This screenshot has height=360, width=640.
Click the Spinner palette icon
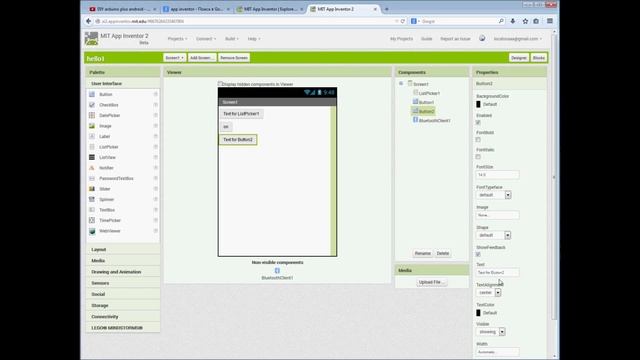pos(92,199)
